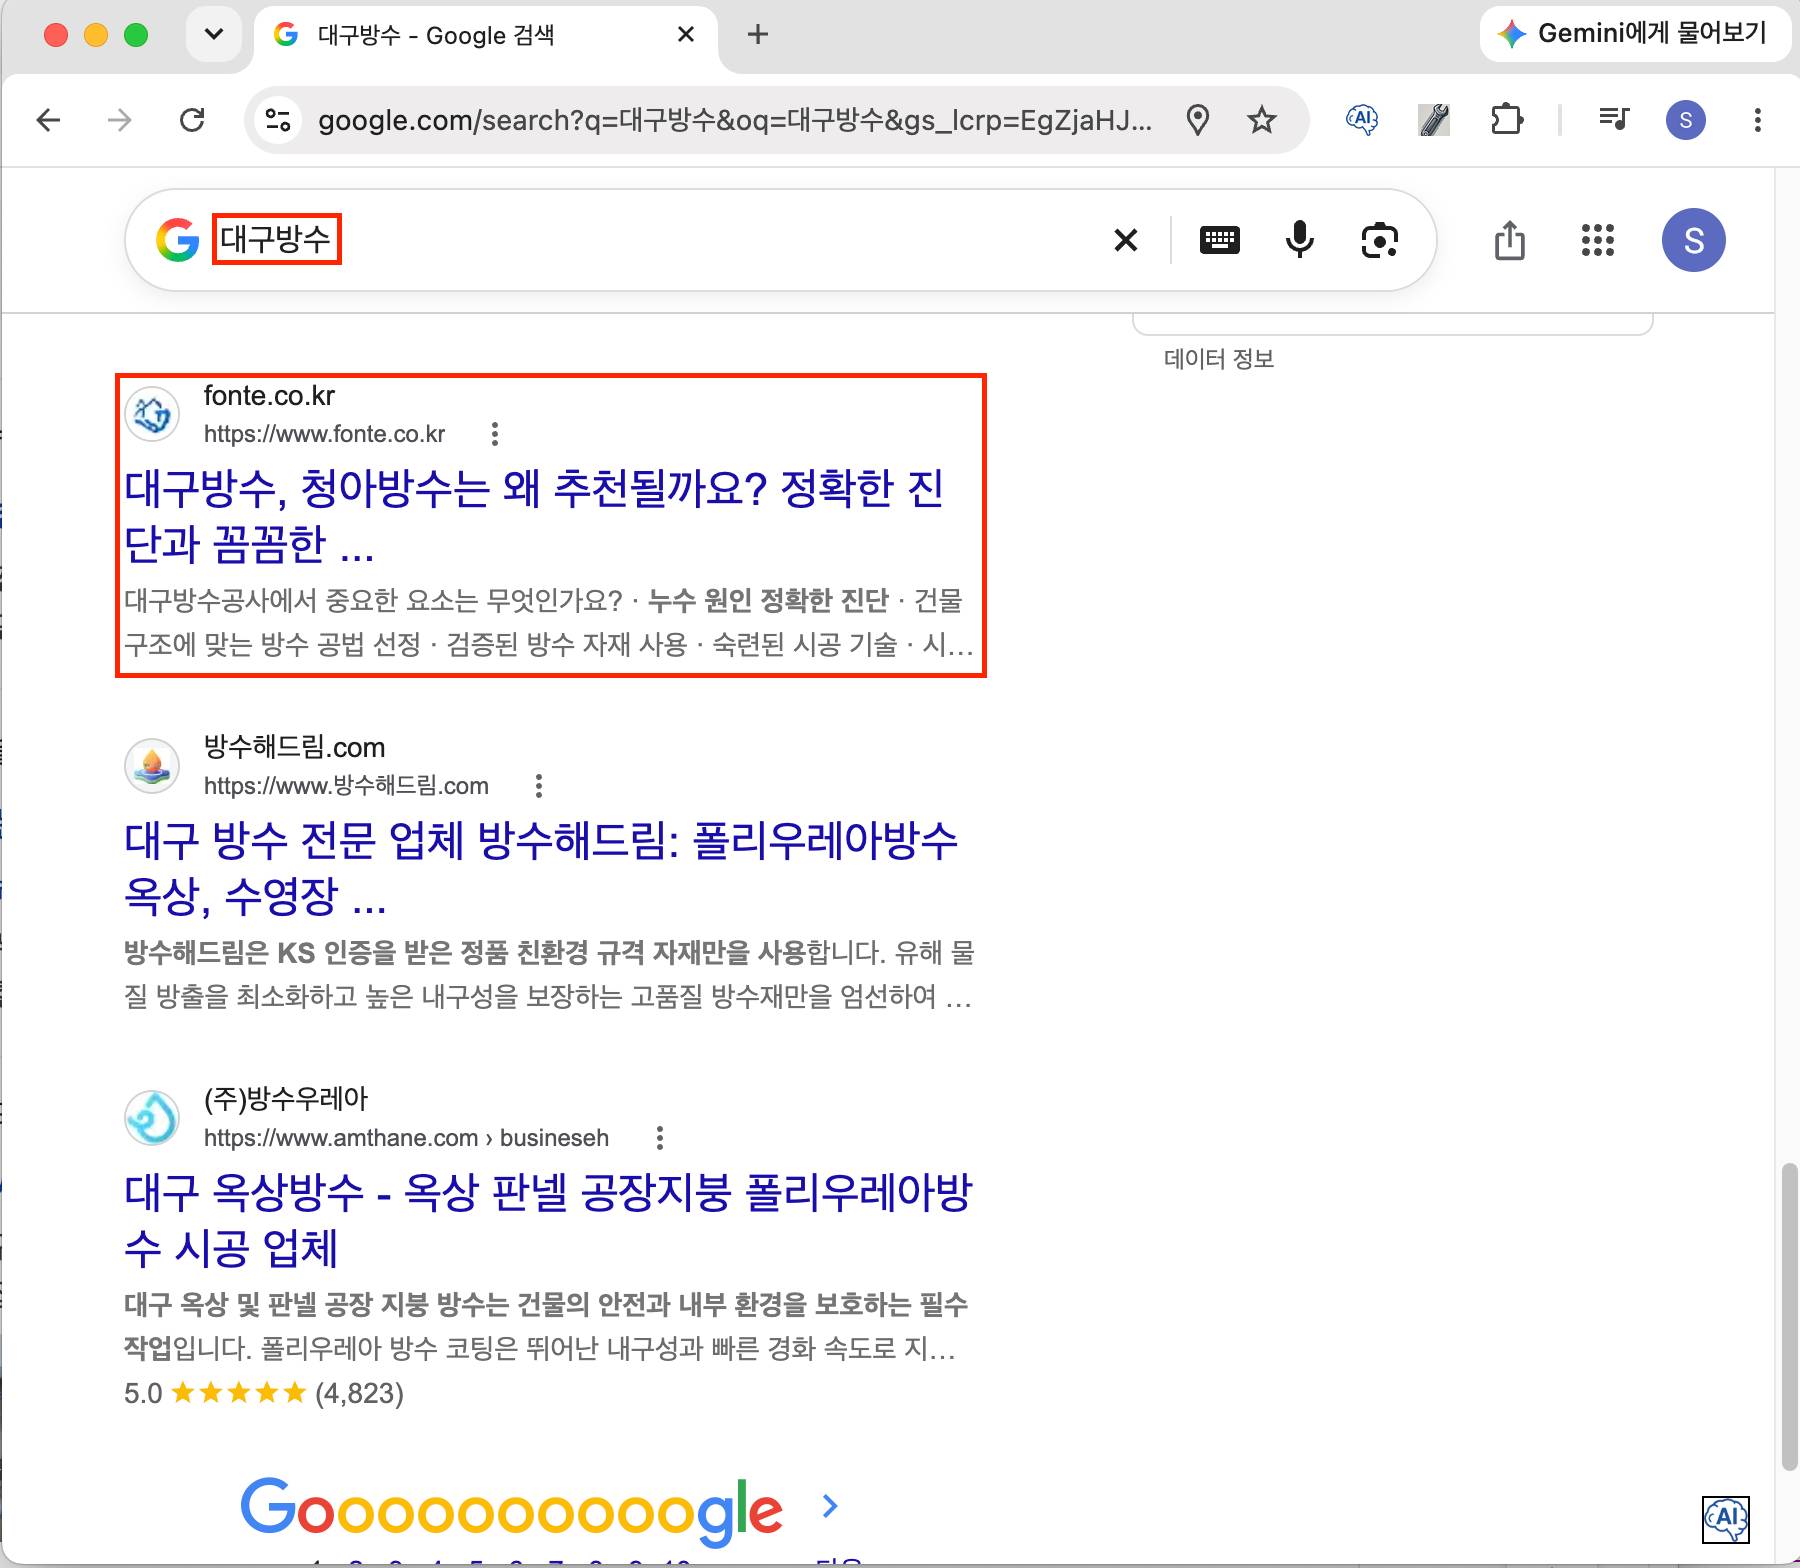
Task: Open 대구 방수 전문 업체 방수해드림 result
Action: (541, 868)
